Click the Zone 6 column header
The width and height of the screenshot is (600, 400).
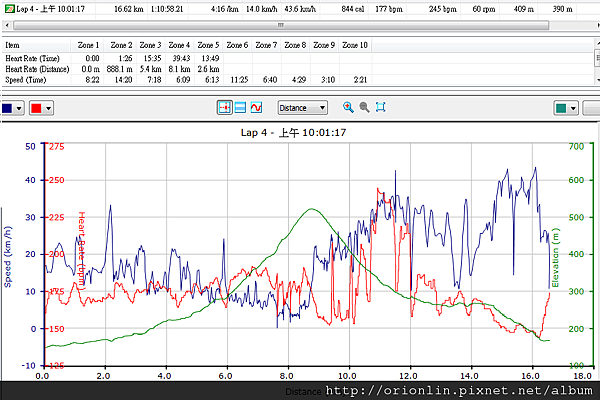pyautogui.click(x=237, y=45)
